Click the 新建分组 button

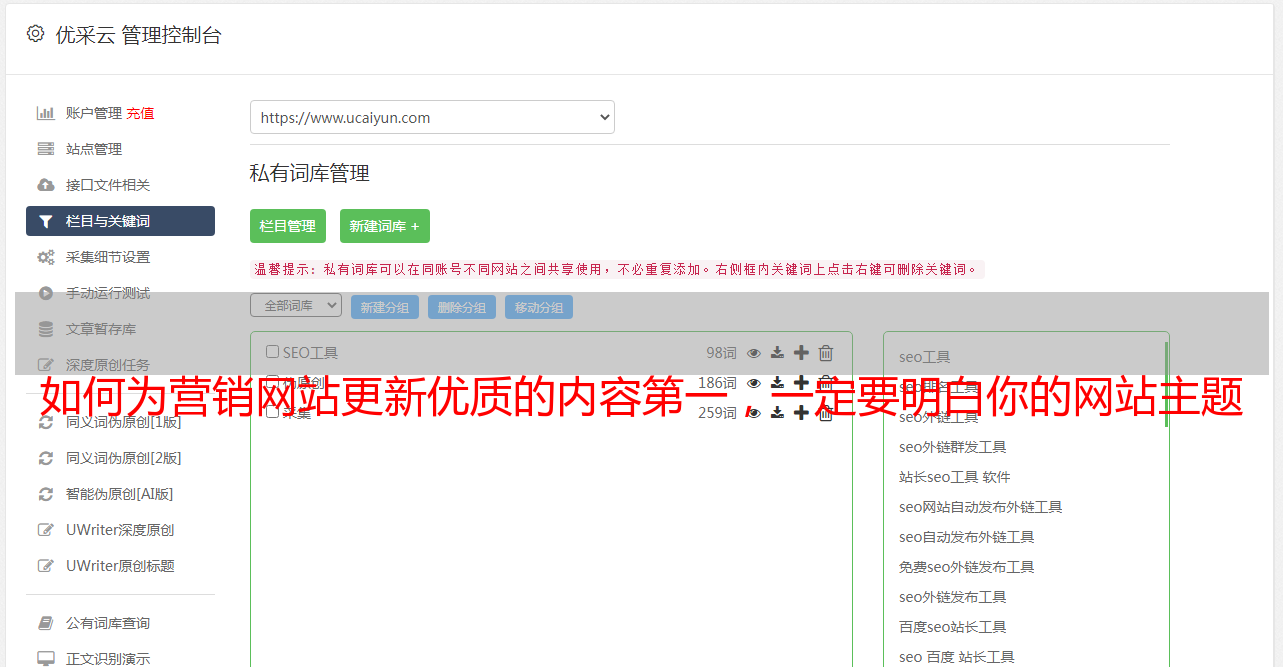pyautogui.click(x=385, y=307)
